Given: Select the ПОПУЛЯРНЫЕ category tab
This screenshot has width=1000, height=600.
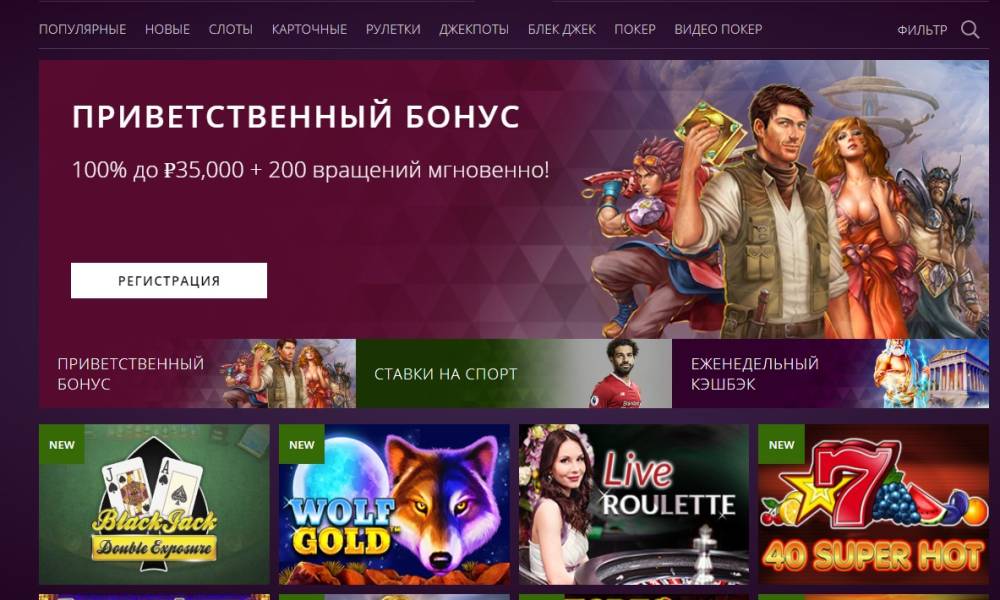Looking at the screenshot, I should pos(82,29).
